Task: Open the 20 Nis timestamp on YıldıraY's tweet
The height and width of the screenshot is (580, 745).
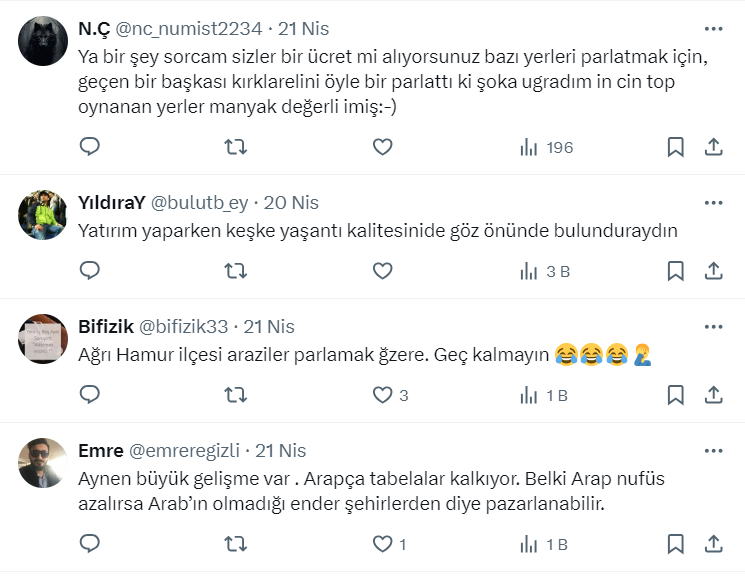Action: [291, 203]
